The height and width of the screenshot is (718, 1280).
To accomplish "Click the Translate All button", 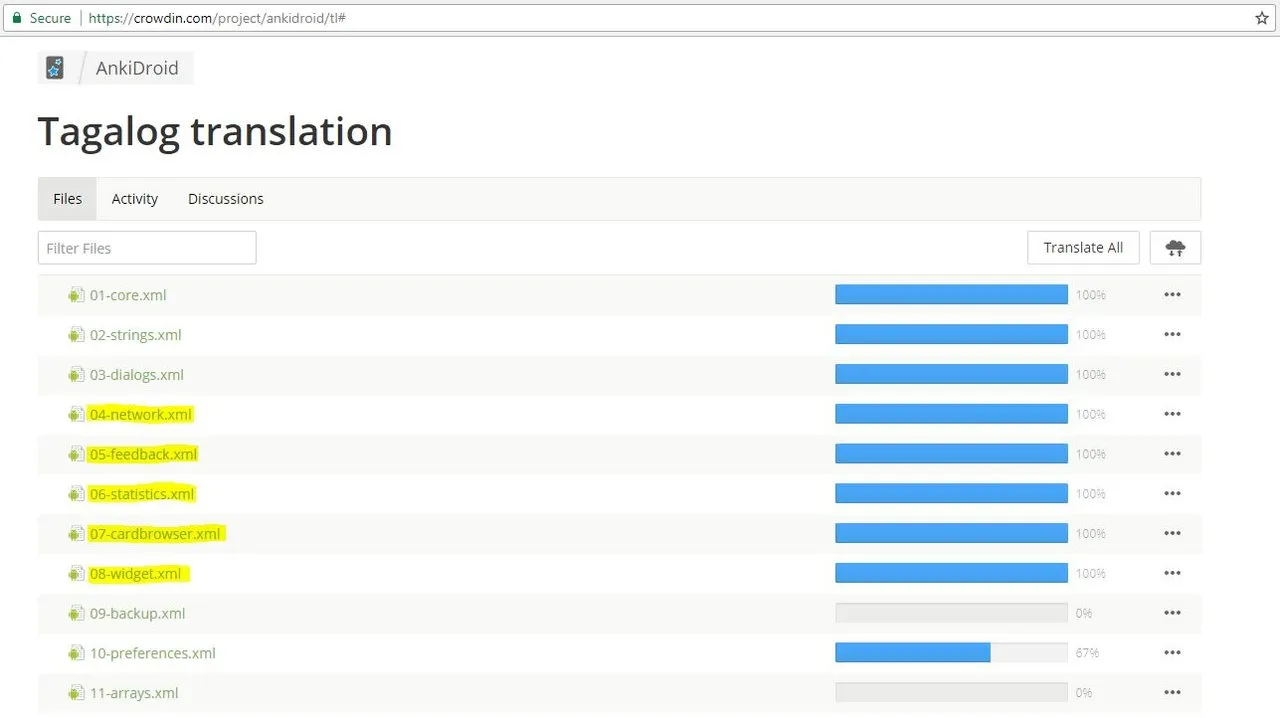I will (1083, 248).
